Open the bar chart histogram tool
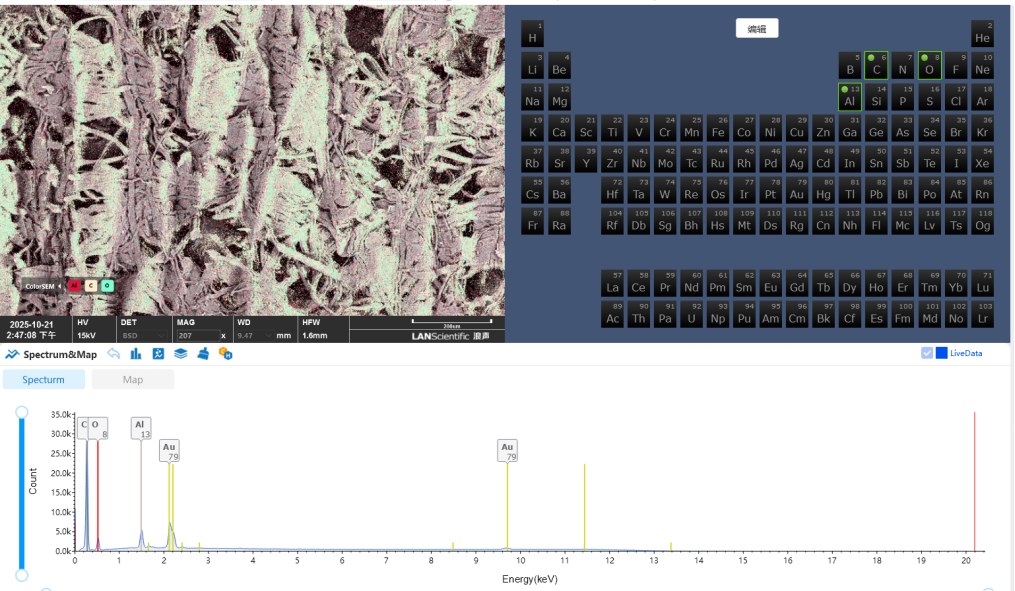 [x=136, y=354]
